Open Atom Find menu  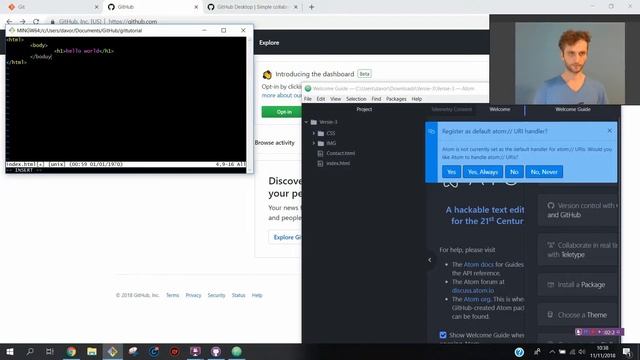(376, 99)
